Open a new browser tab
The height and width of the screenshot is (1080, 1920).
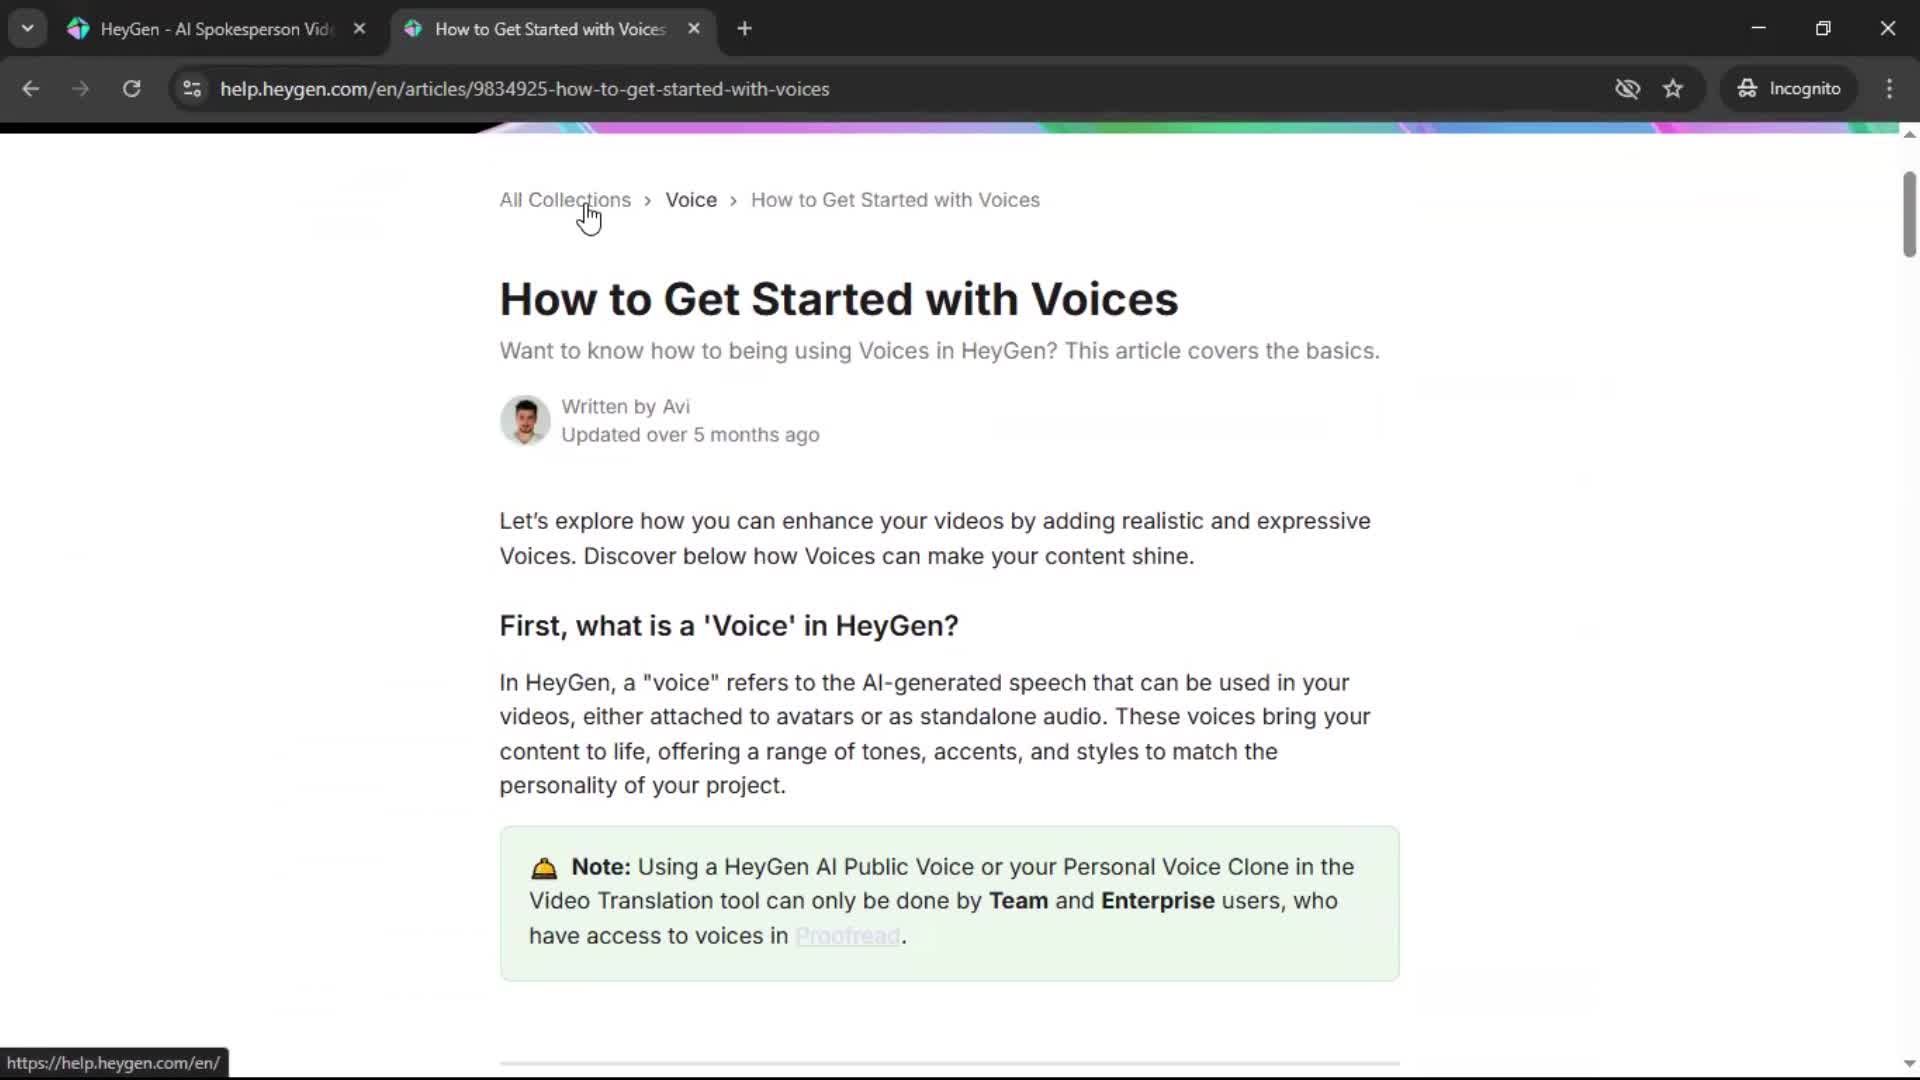pyautogui.click(x=744, y=29)
